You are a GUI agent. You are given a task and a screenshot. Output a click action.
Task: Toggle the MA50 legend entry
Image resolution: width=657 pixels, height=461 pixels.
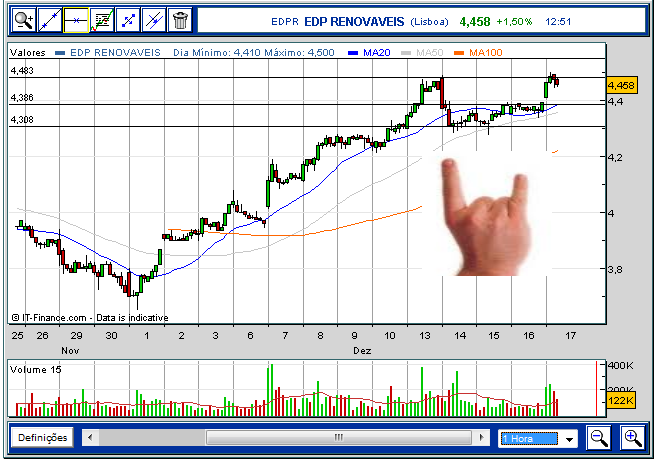(429, 53)
